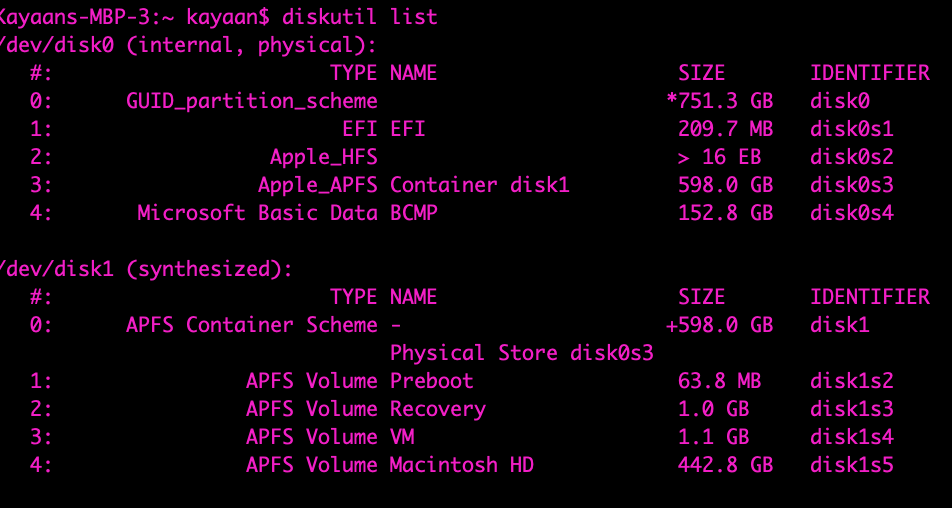952x508 pixels.
Task: Select the "APFS Container Scheme" type text
Action: coord(252,325)
